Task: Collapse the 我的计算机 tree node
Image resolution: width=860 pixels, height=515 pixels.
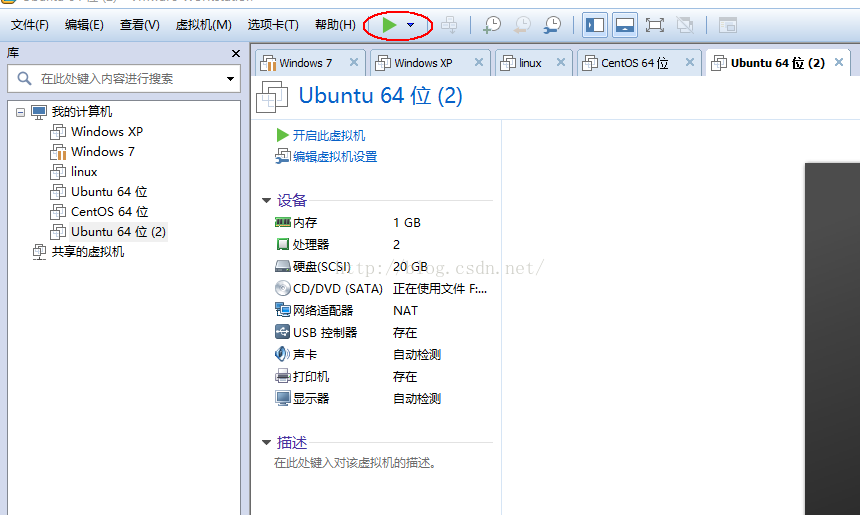Action: click(x=20, y=112)
